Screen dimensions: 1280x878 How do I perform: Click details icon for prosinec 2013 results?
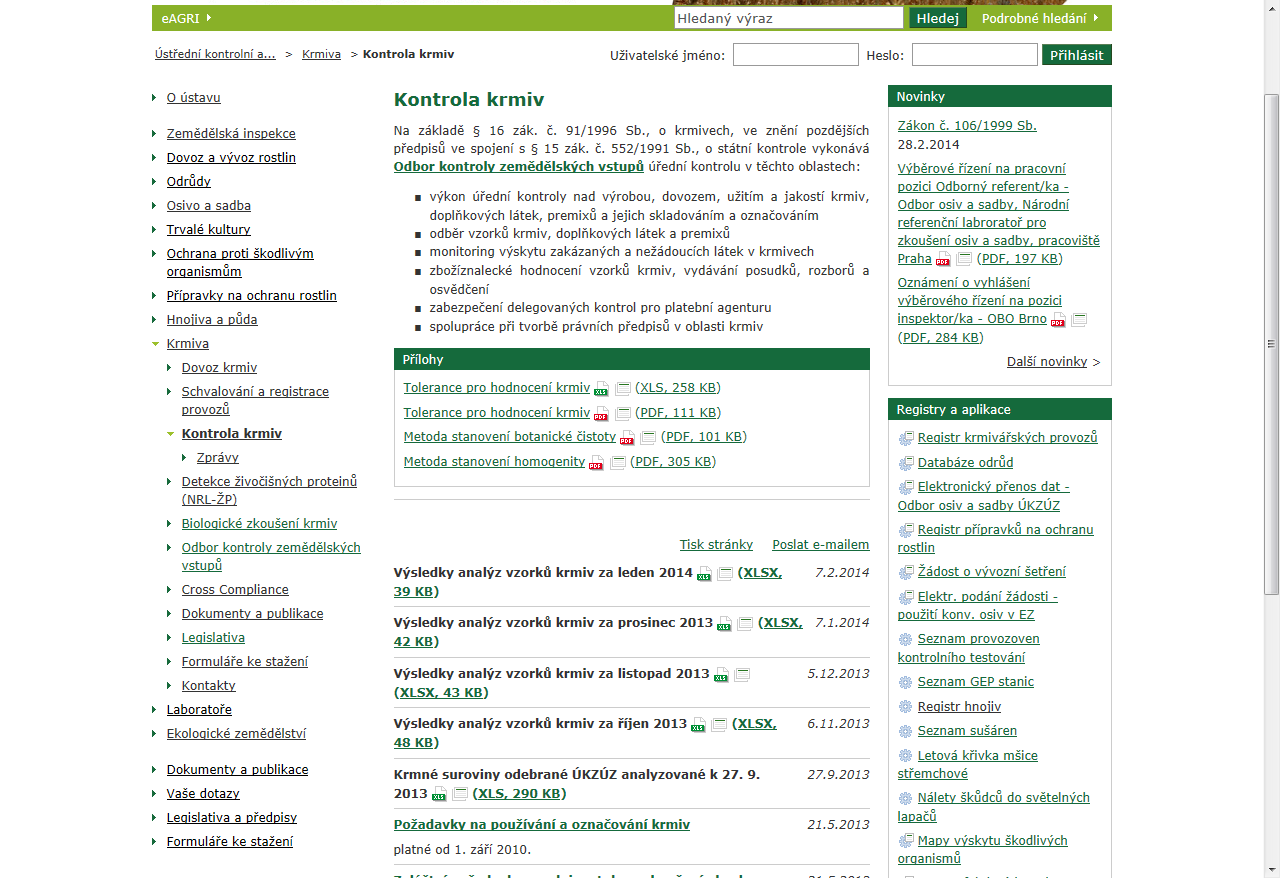tap(745, 623)
